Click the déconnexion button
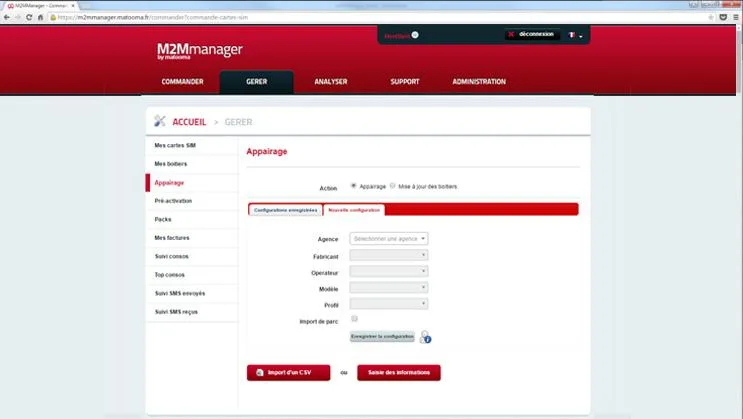The height and width of the screenshot is (419, 743). click(x=532, y=35)
